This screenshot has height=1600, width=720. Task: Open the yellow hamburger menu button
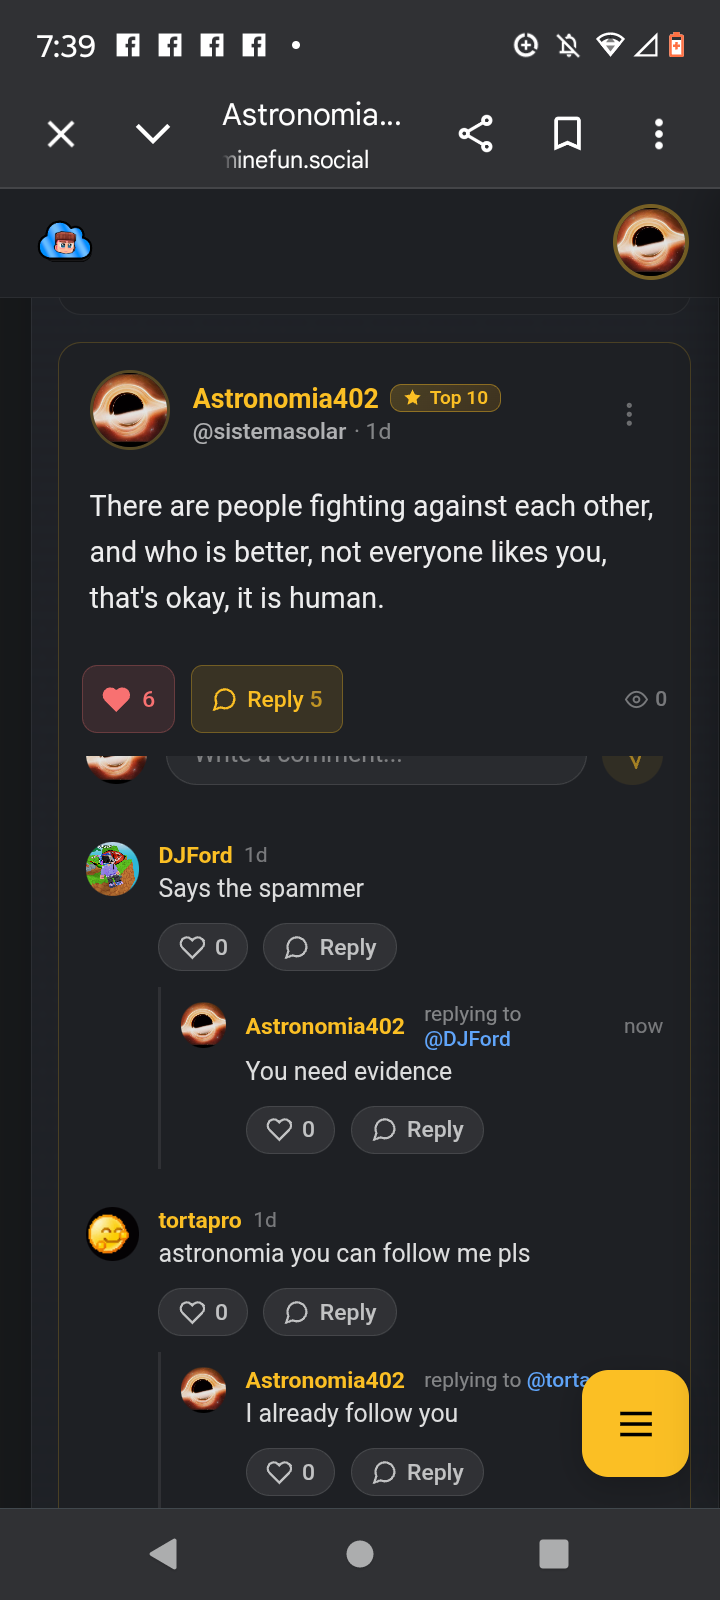click(x=635, y=1423)
